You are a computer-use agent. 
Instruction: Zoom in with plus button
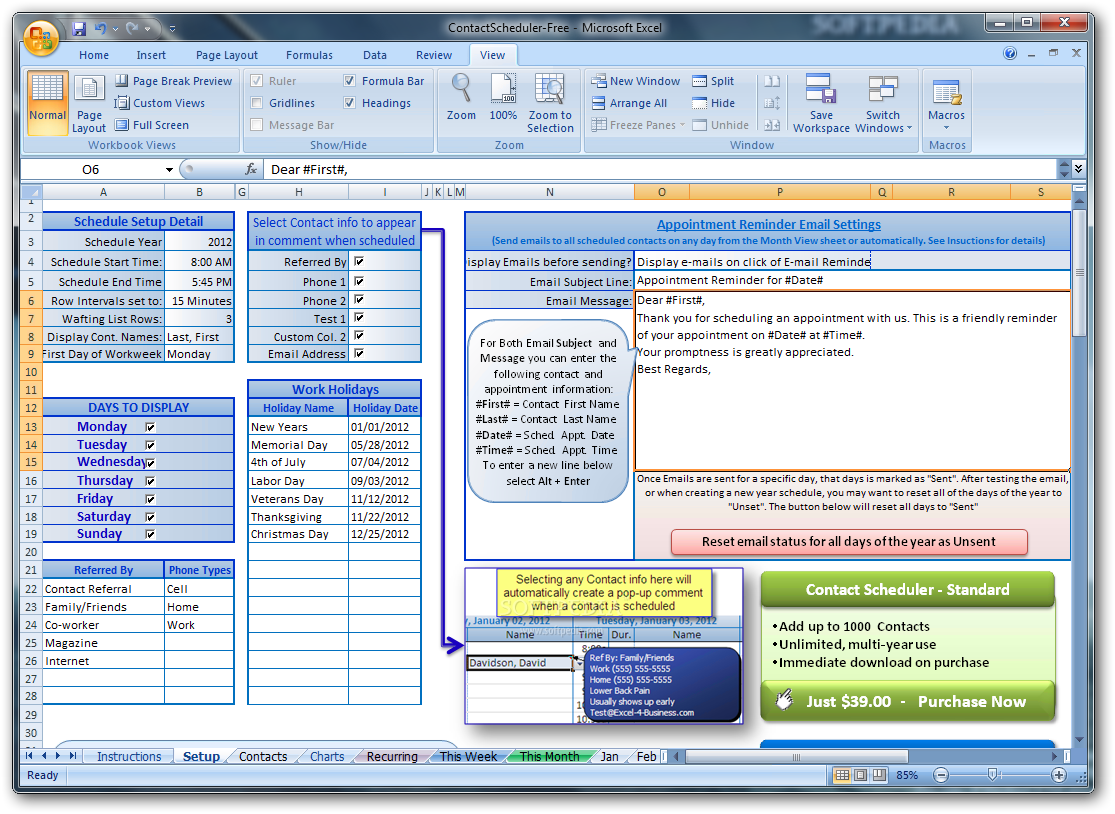1059,776
